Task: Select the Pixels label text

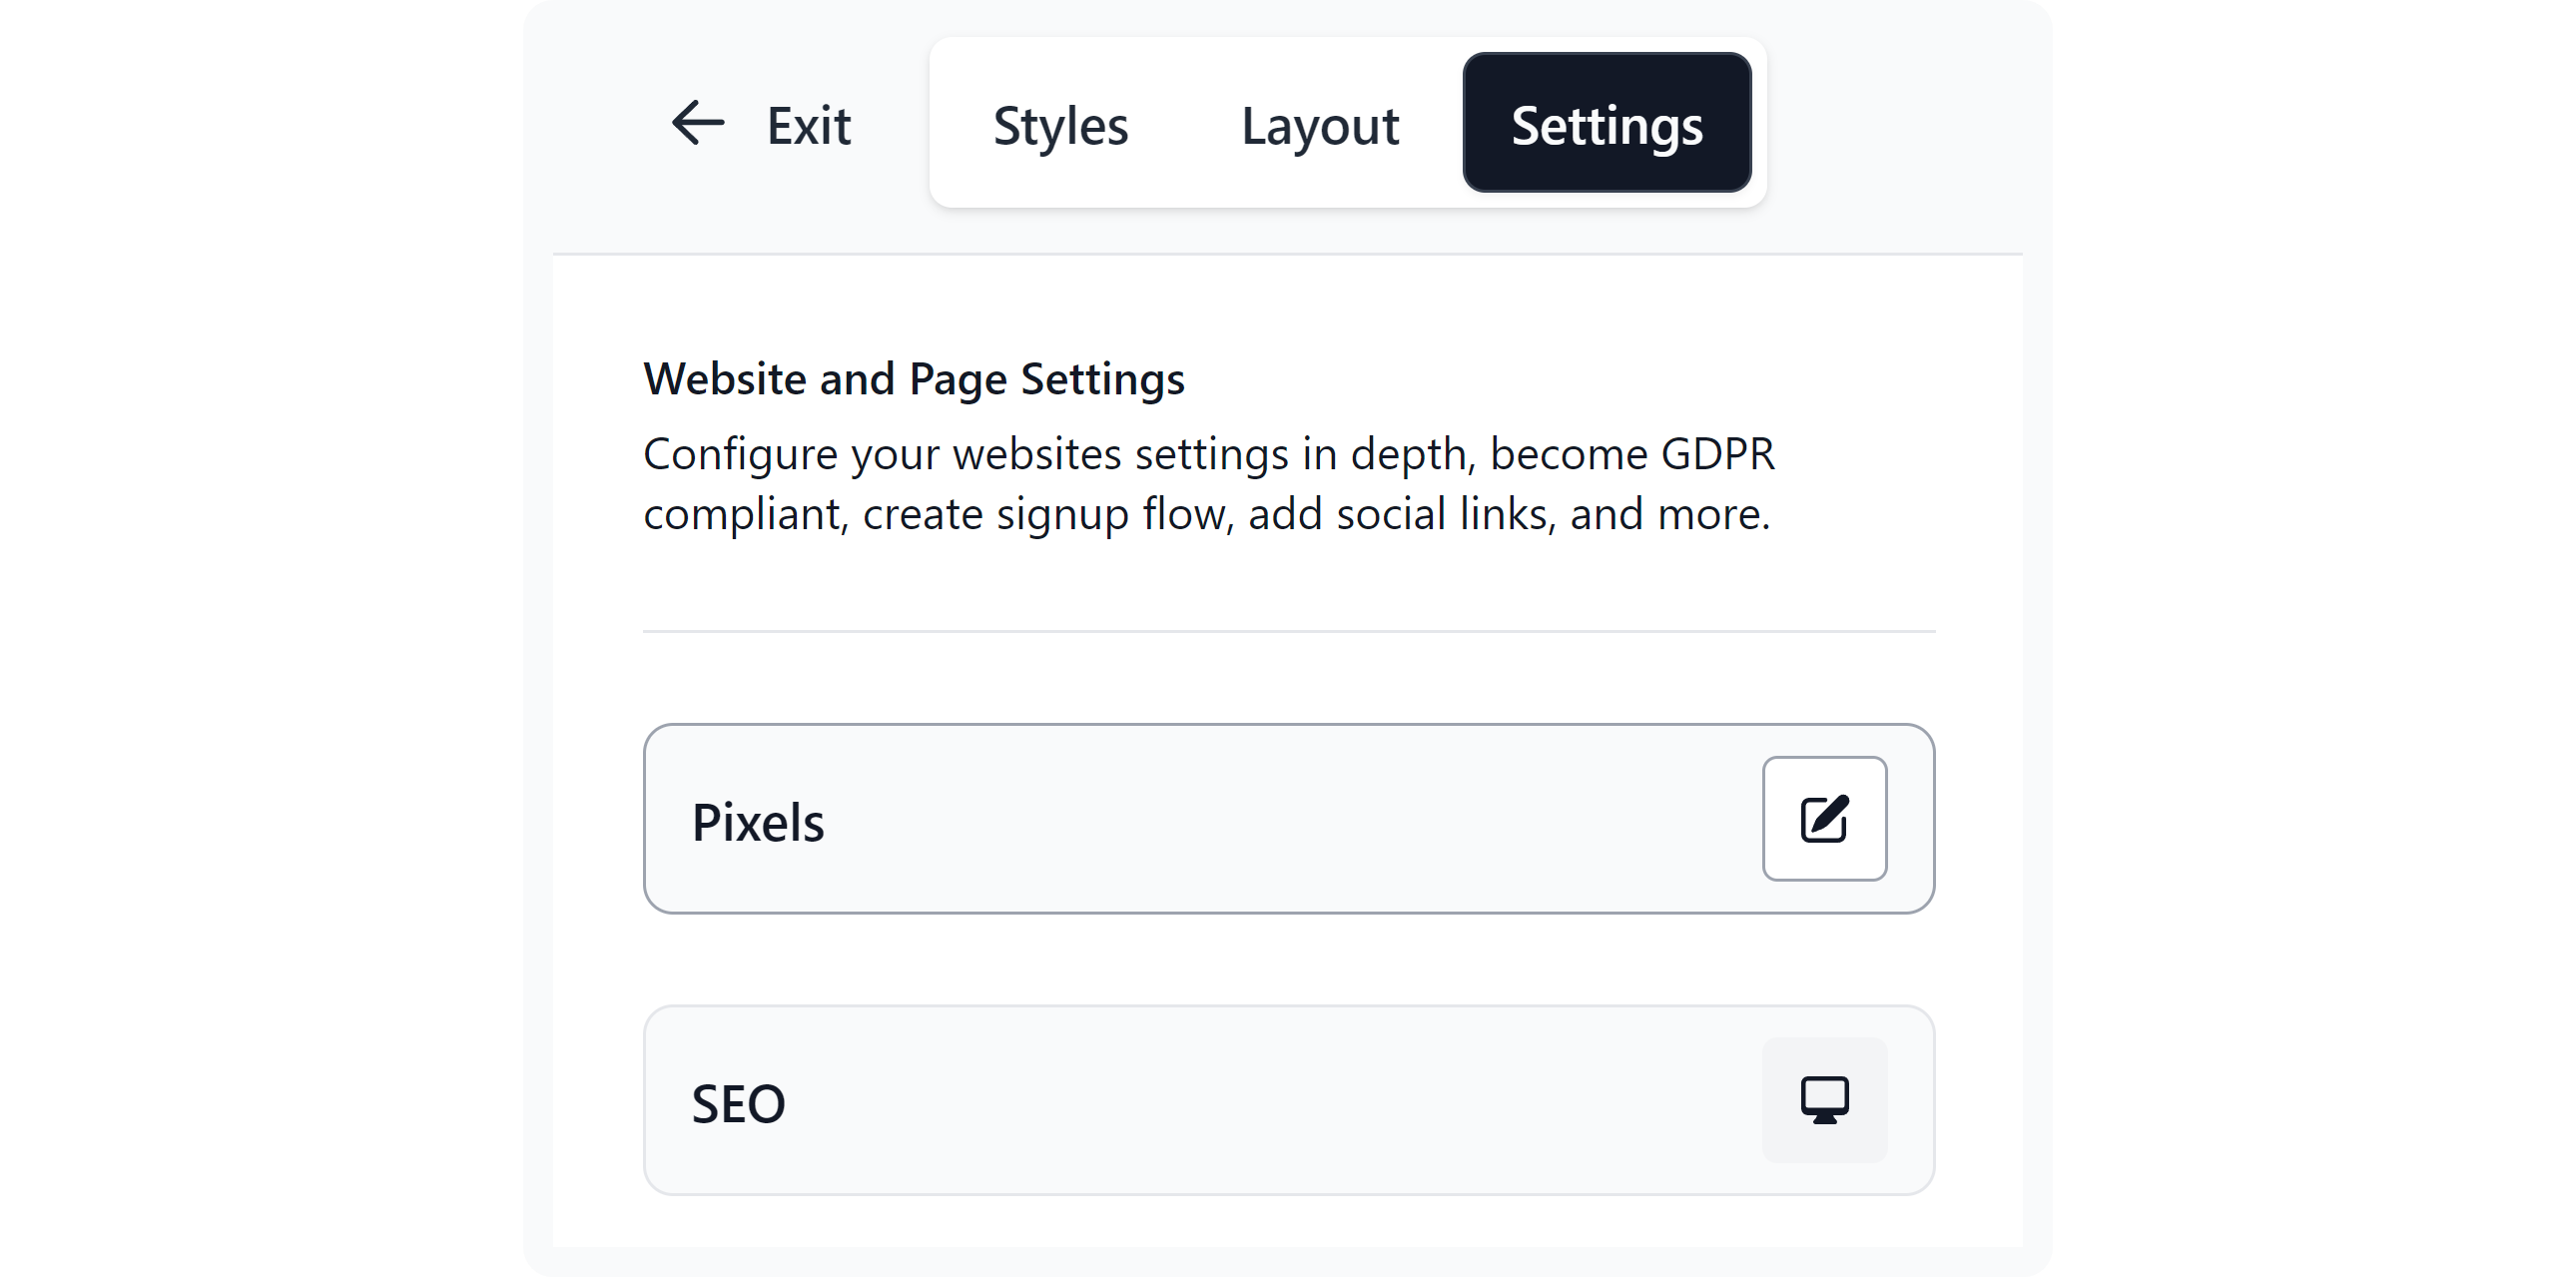Action: click(x=758, y=823)
